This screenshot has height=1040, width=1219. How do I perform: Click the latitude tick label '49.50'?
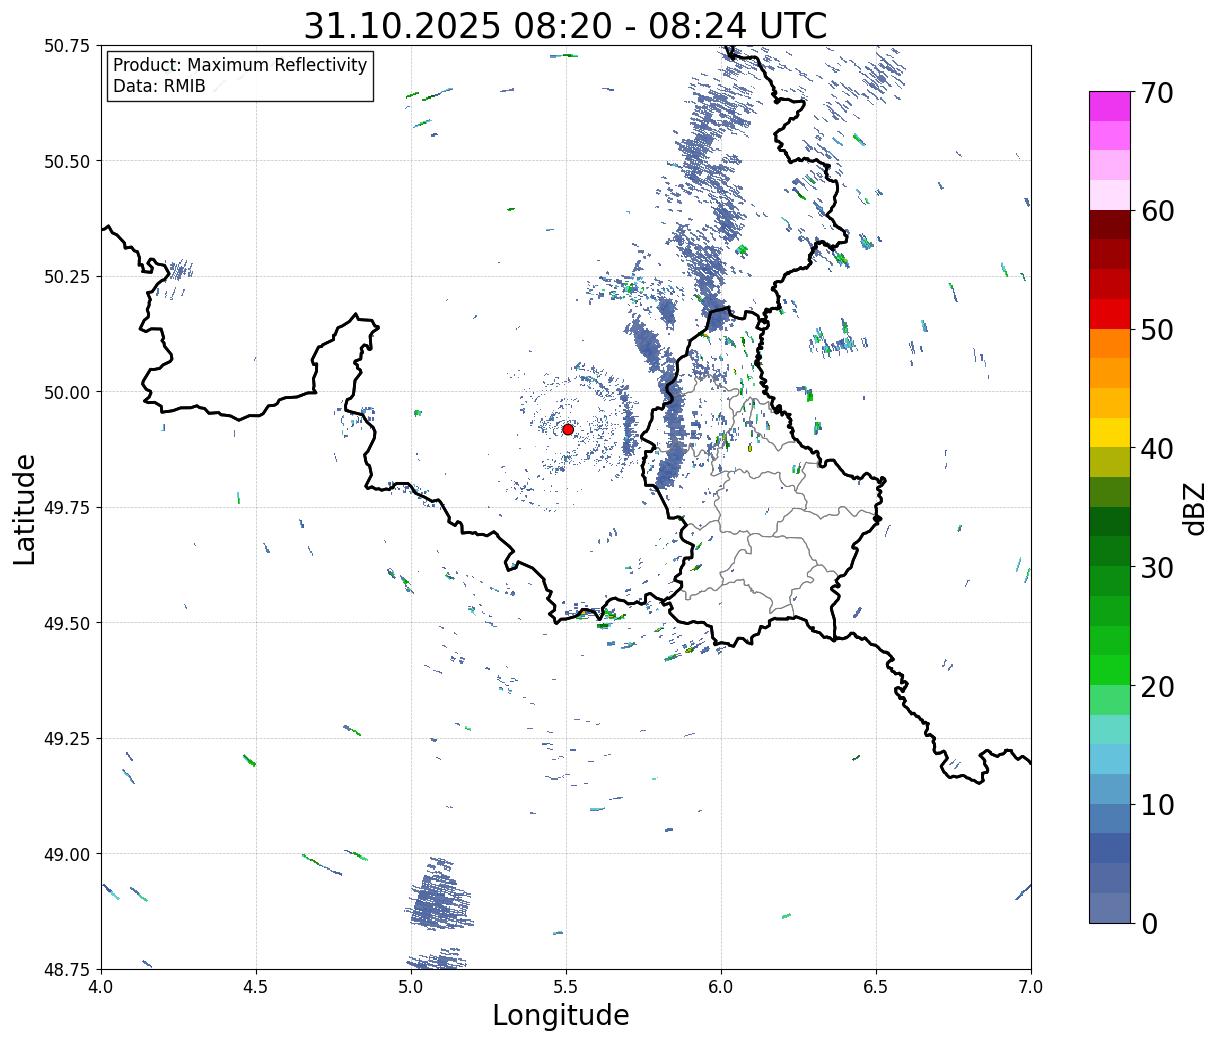(66, 623)
